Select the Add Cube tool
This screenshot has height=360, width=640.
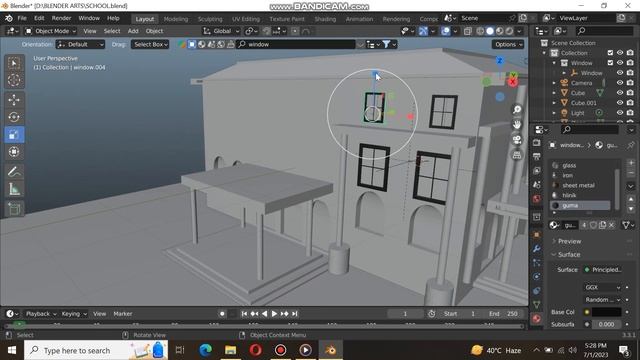[x=14, y=209]
